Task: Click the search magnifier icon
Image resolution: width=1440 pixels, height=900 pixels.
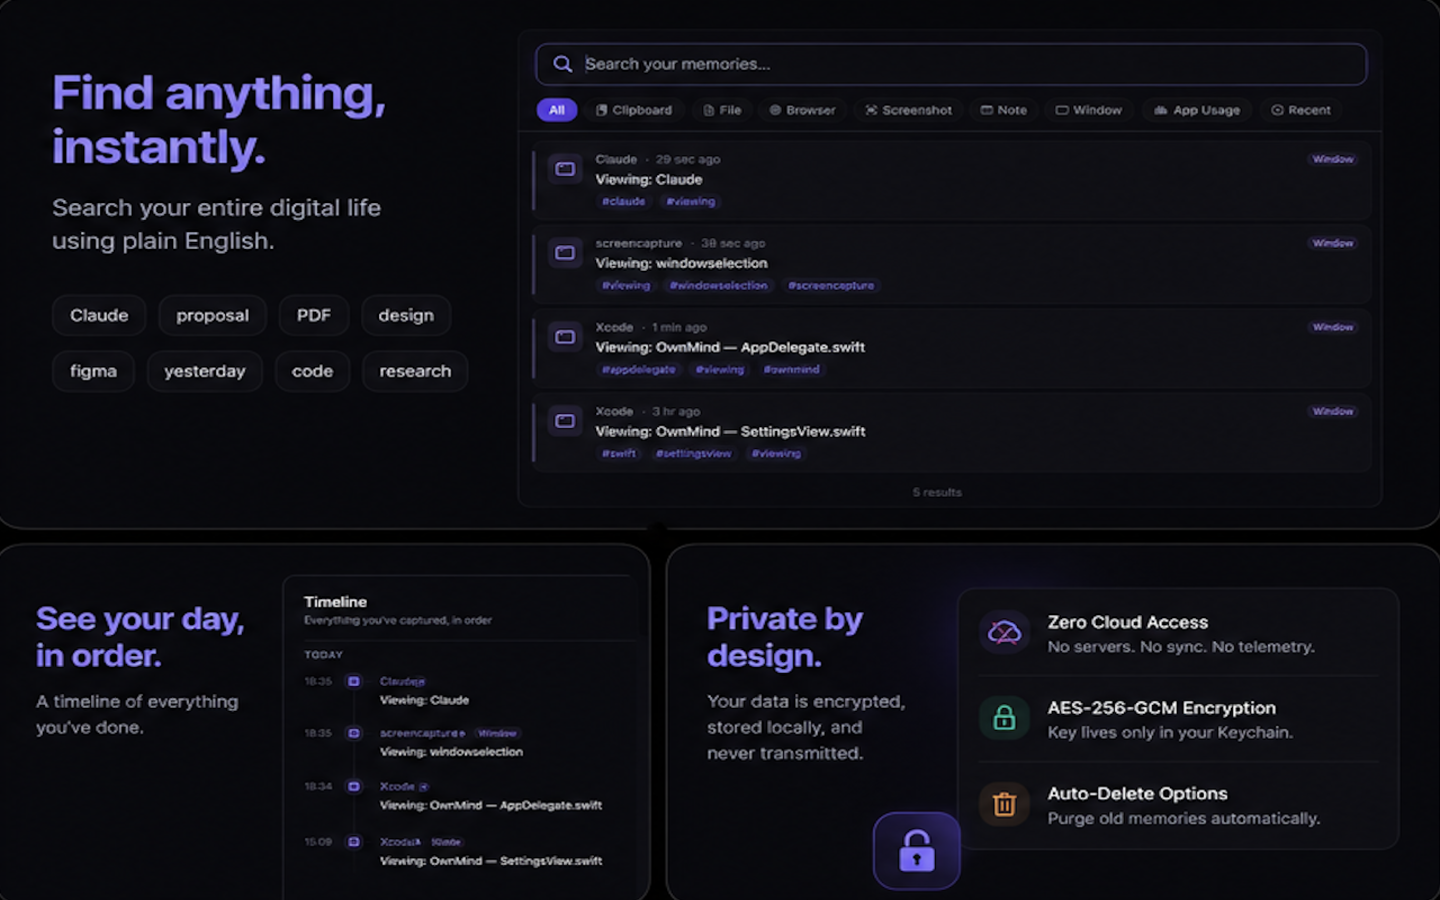Action: tap(563, 64)
